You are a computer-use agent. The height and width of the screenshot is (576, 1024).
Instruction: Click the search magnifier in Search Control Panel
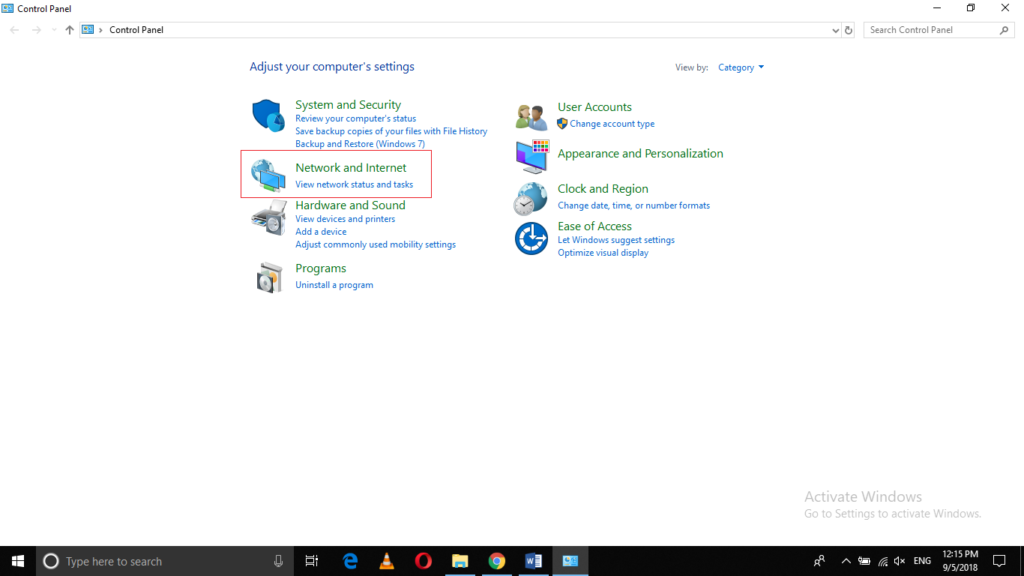[1004, 30]
